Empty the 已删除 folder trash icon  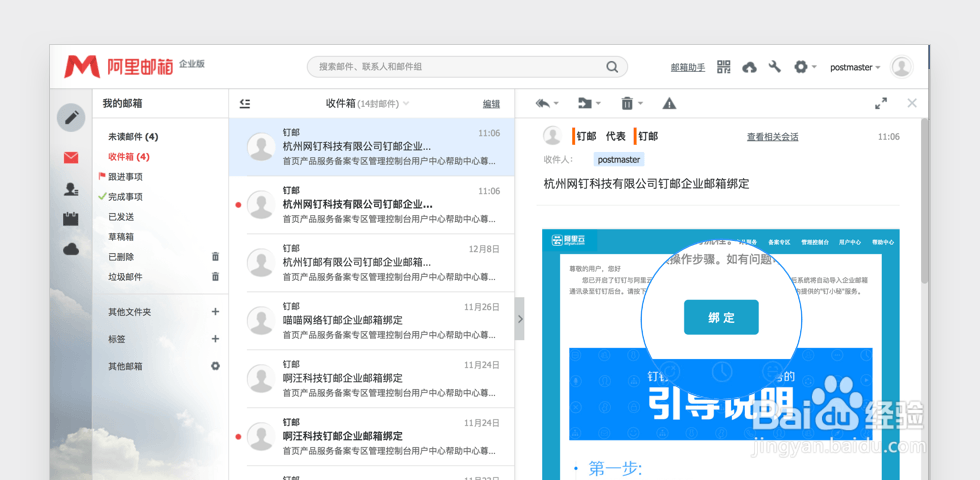click(x=216, y=257)
